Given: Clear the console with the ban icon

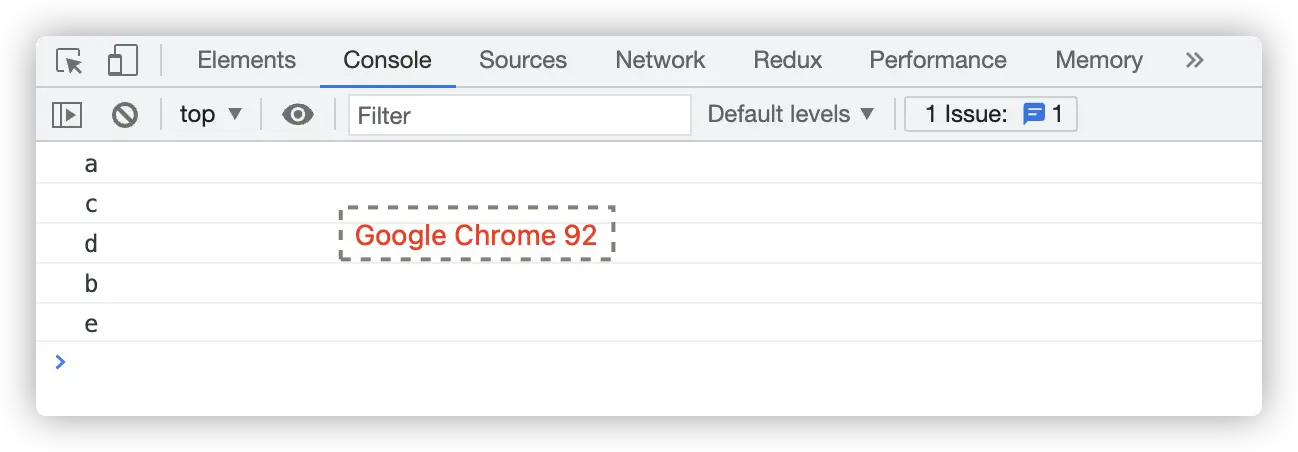Looking at the screenshot, I should pos(124,115).
